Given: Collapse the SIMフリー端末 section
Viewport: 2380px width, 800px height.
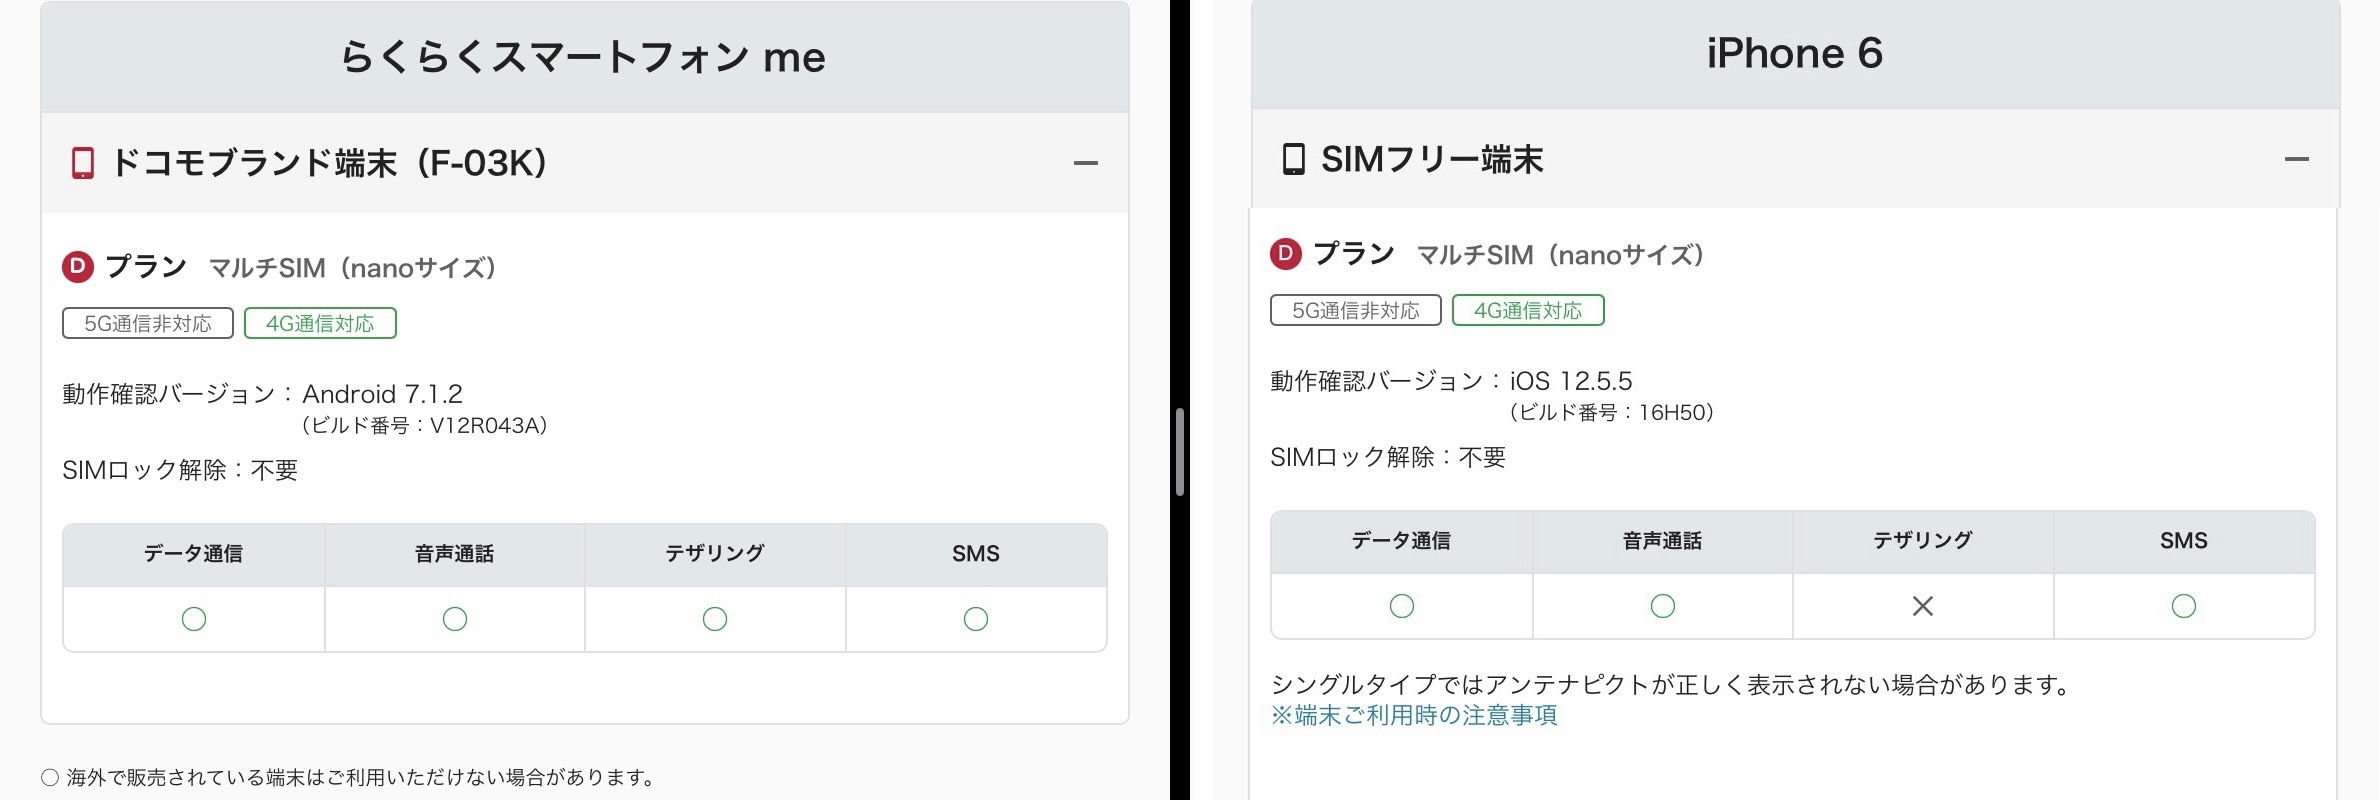Looking at the screenshot, I should coord(2296,159).
